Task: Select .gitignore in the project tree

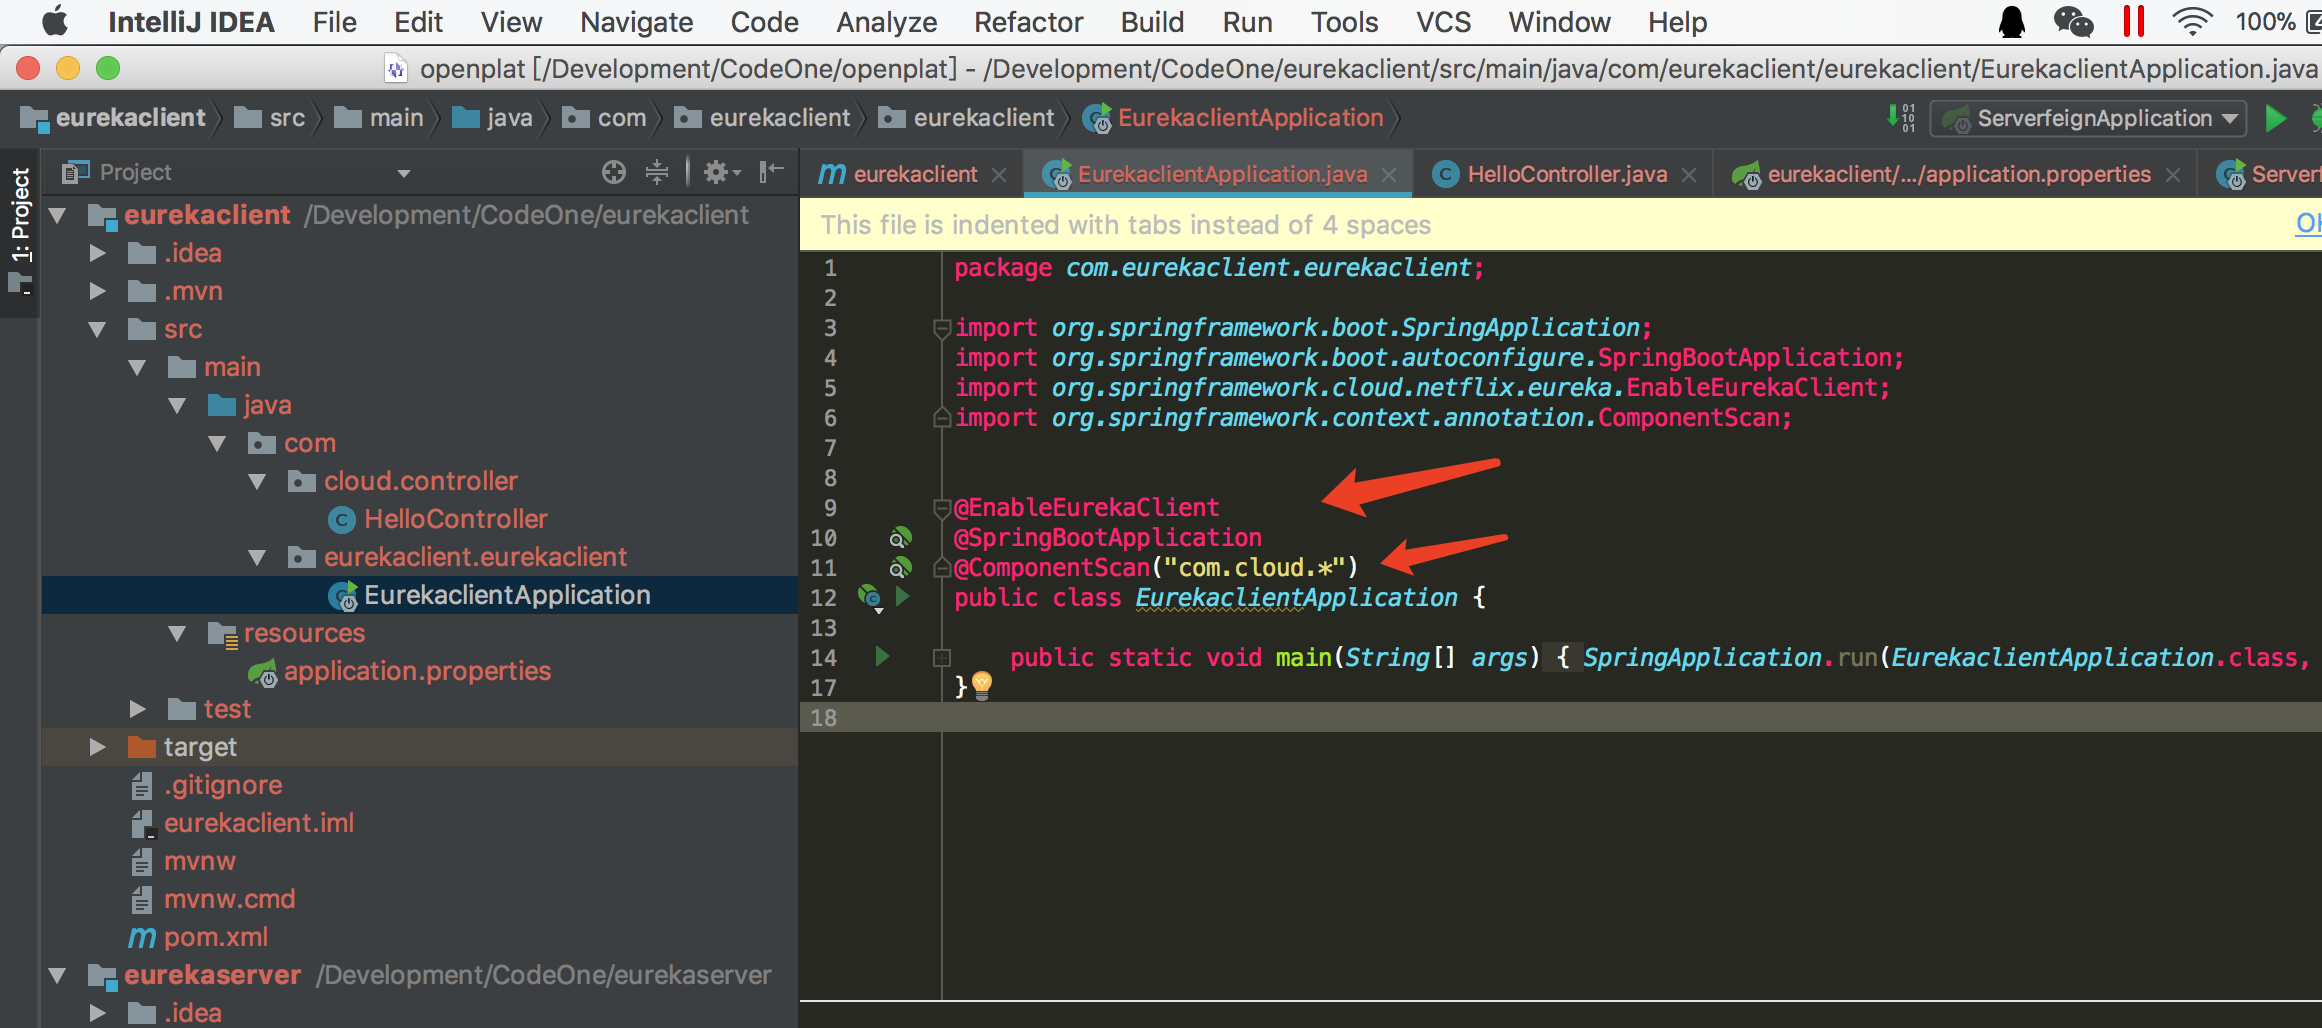Action: [x=223, y=785]
